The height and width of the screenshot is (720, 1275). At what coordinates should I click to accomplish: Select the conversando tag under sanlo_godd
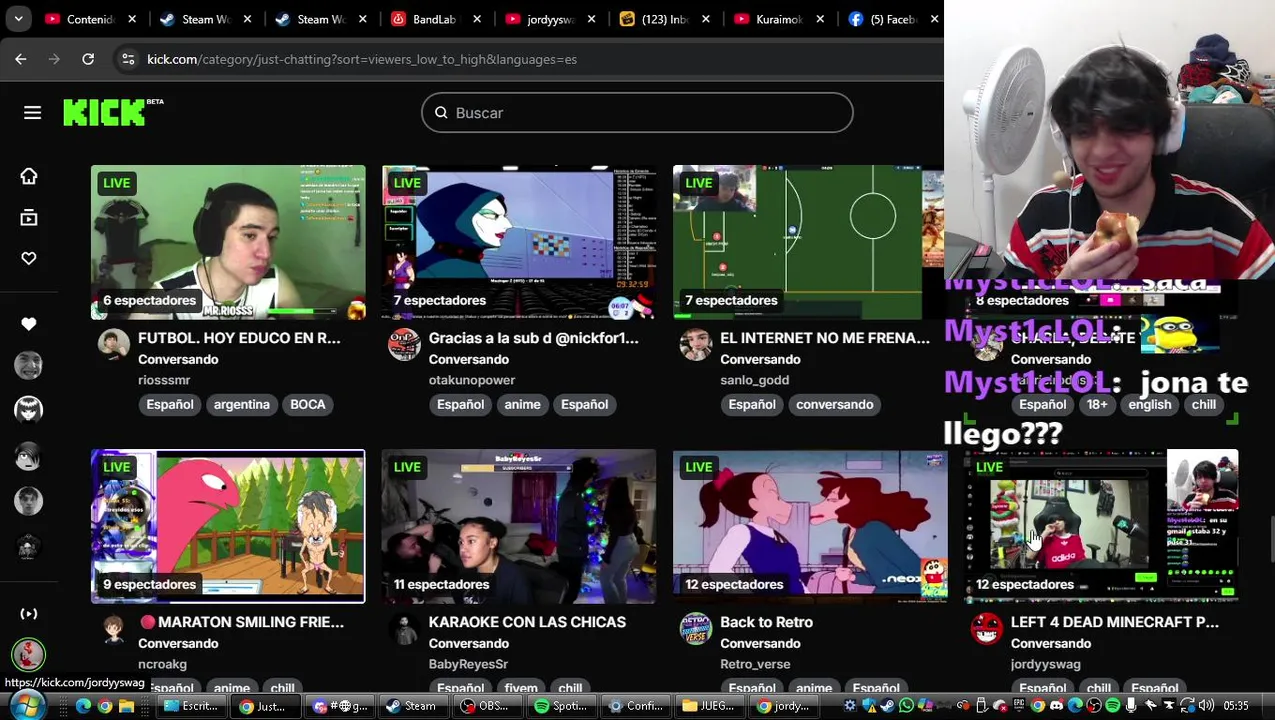pos(835,404)
